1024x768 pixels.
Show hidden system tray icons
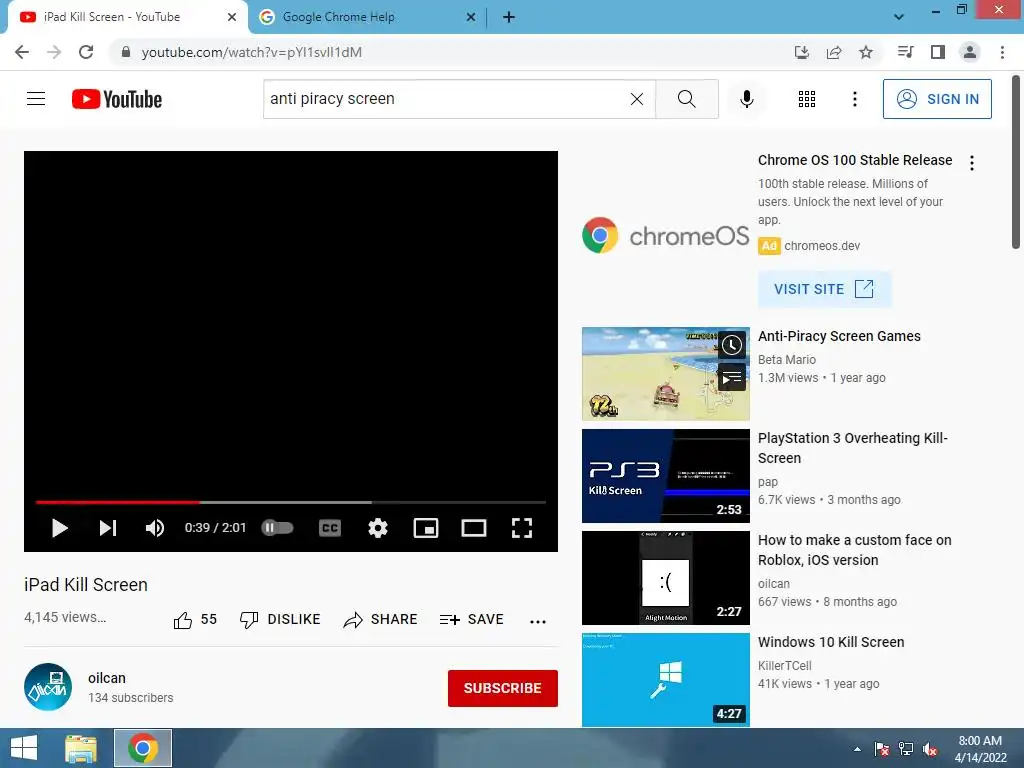[857, 750]
